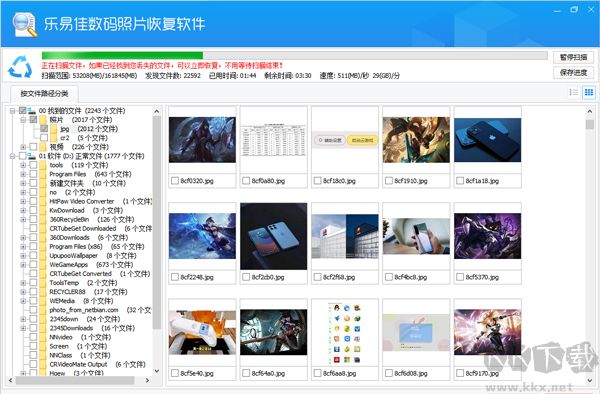Click file name 8cf2f68.jpg

[x=339, y=277]
